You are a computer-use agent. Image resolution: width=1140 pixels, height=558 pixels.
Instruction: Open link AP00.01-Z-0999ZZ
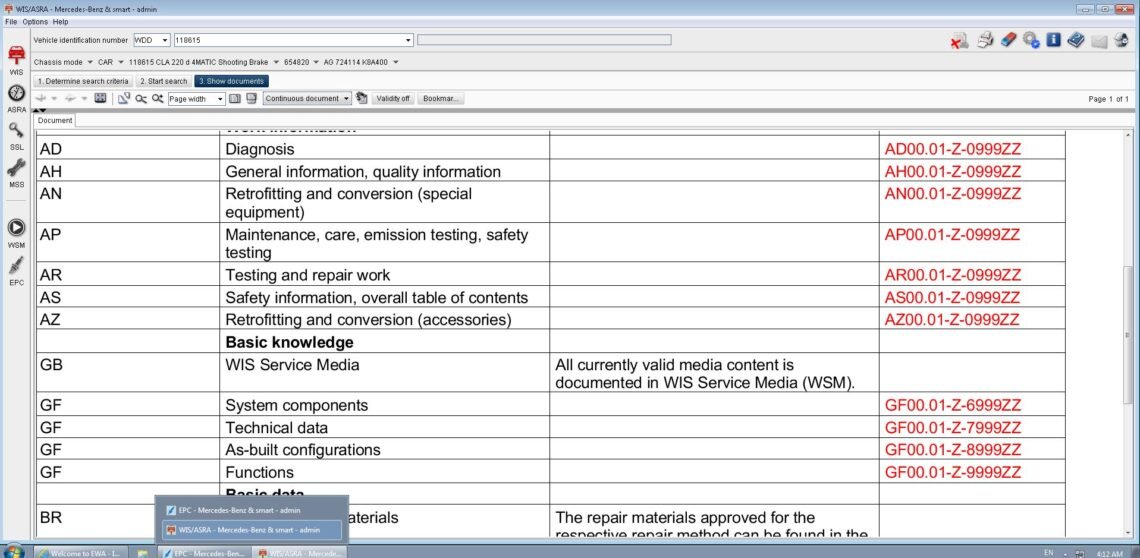(x=952, y=235)
